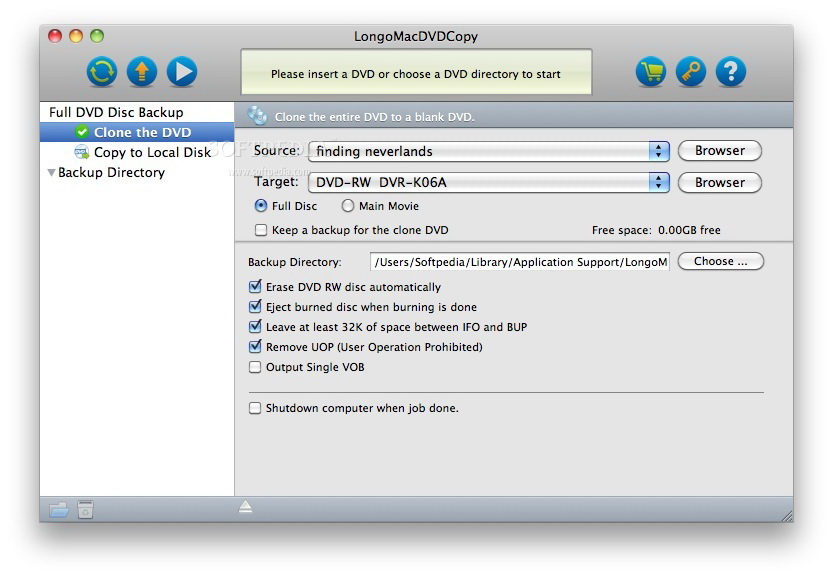This screenshot has height=577, width=833.
Task: Click the DVD disc icon in header
Action: point(257,115)
